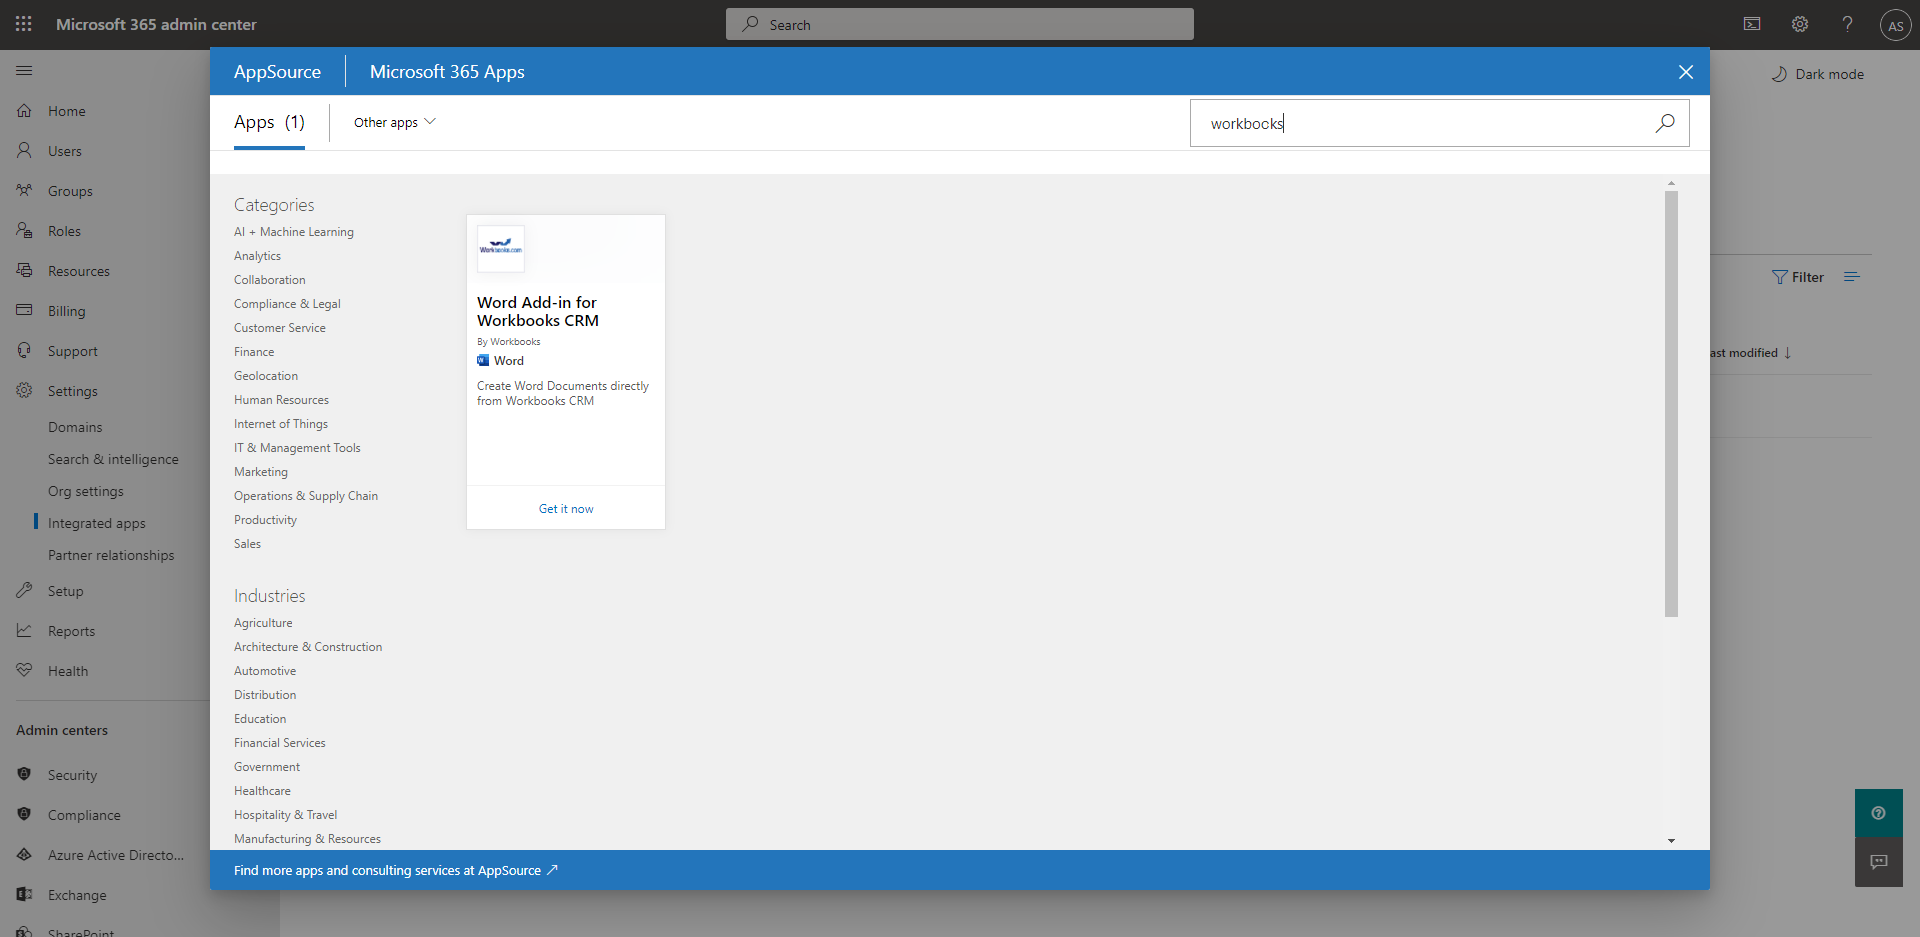Click the Groups icon in the sidebar
Image resolution: width=1920 pixels, height=937 pixels.
[x=24, y=191]
